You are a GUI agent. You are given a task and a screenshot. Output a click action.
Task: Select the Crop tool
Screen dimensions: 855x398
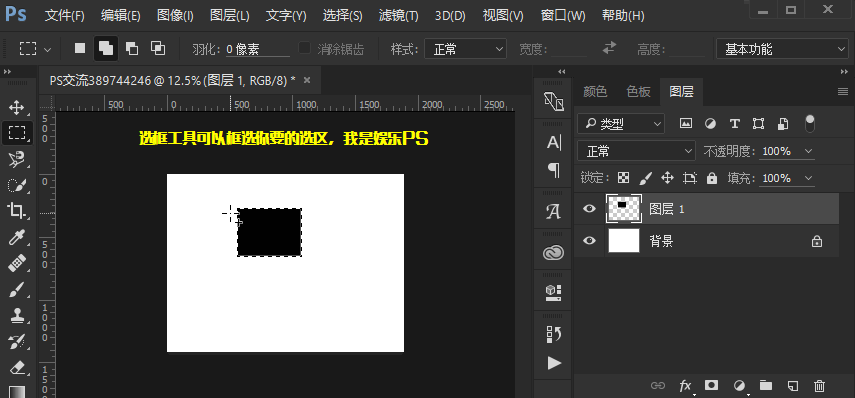[17, 211]
